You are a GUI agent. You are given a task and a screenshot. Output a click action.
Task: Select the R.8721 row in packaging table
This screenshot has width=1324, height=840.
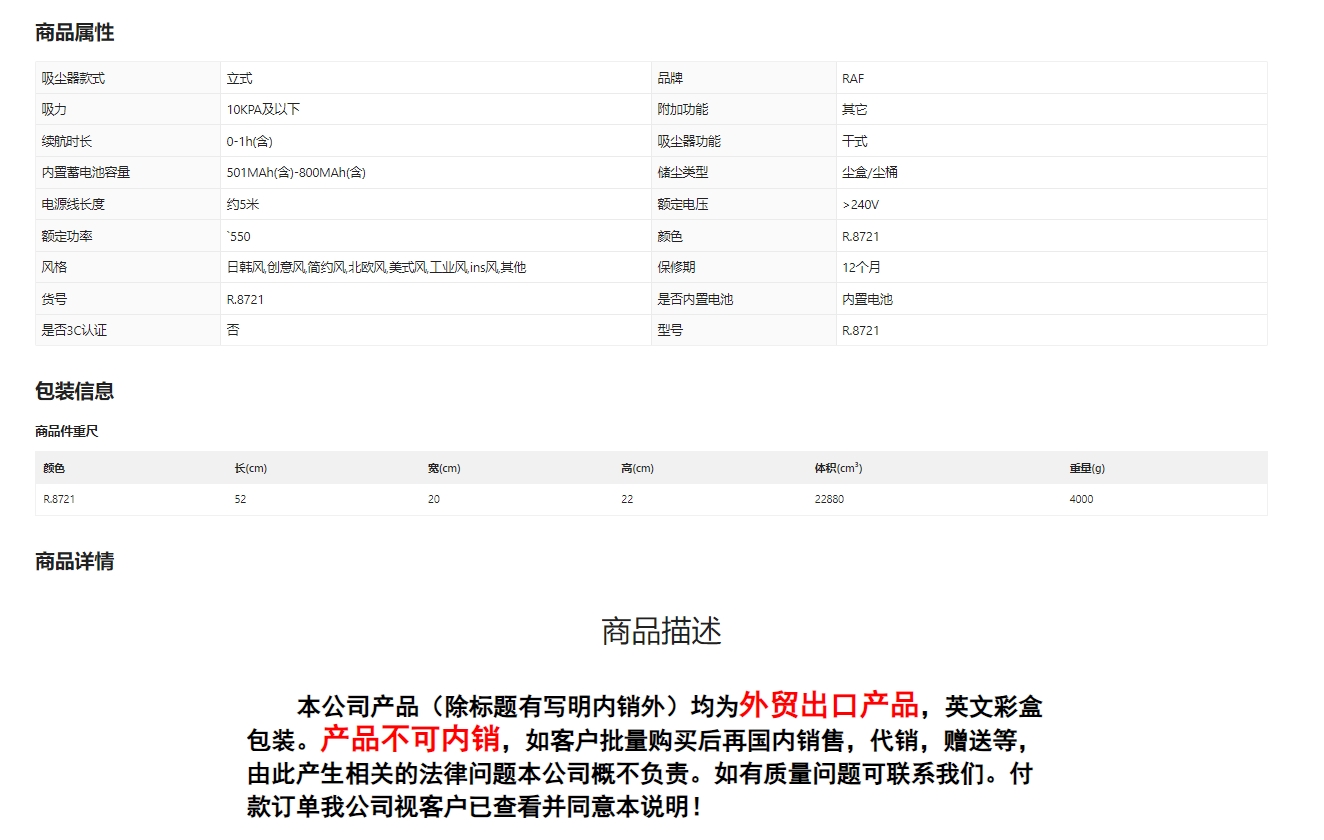click(651, 499)
